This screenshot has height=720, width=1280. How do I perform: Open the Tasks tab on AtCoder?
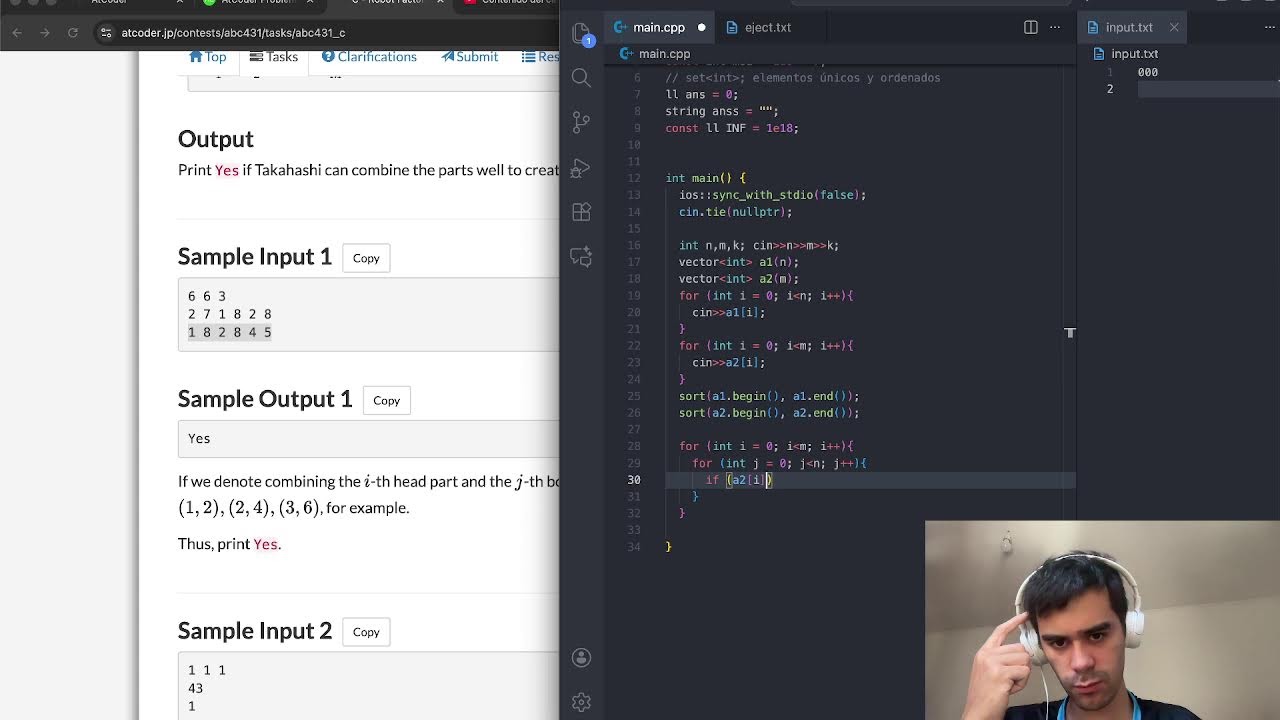coord(274,57)
